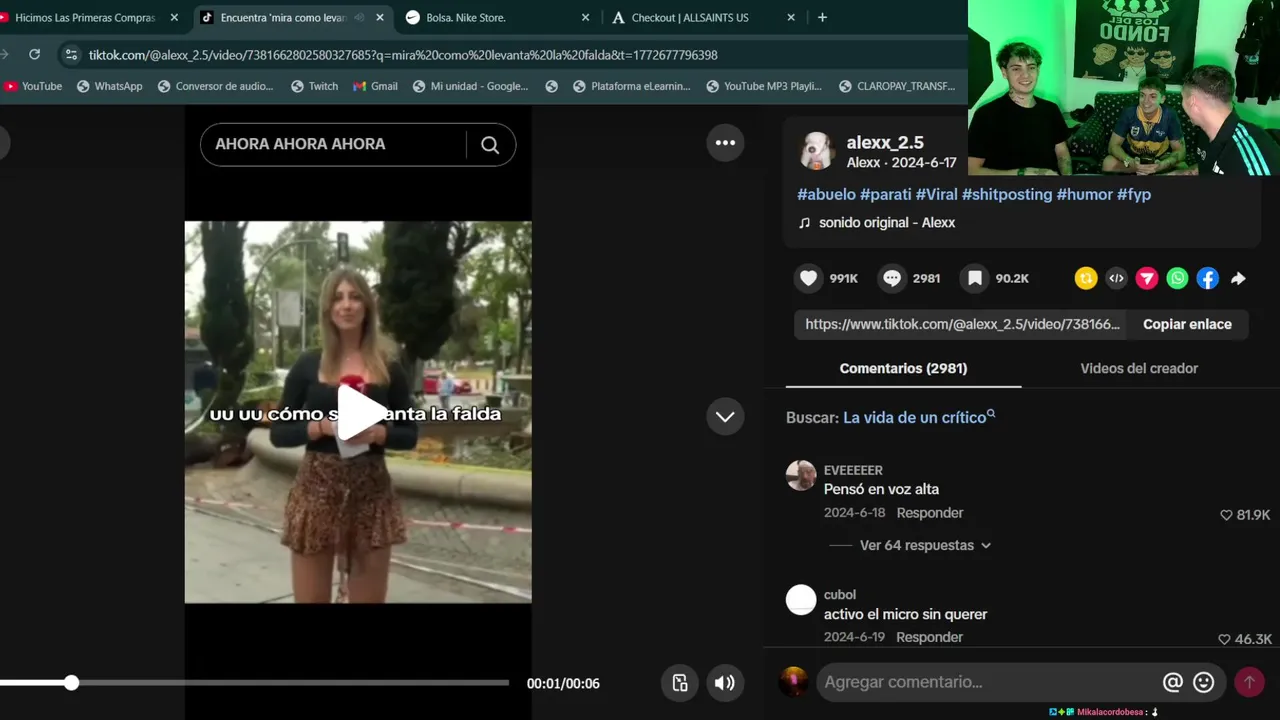Send to friends with the red icon

(x=1147, y=279)
